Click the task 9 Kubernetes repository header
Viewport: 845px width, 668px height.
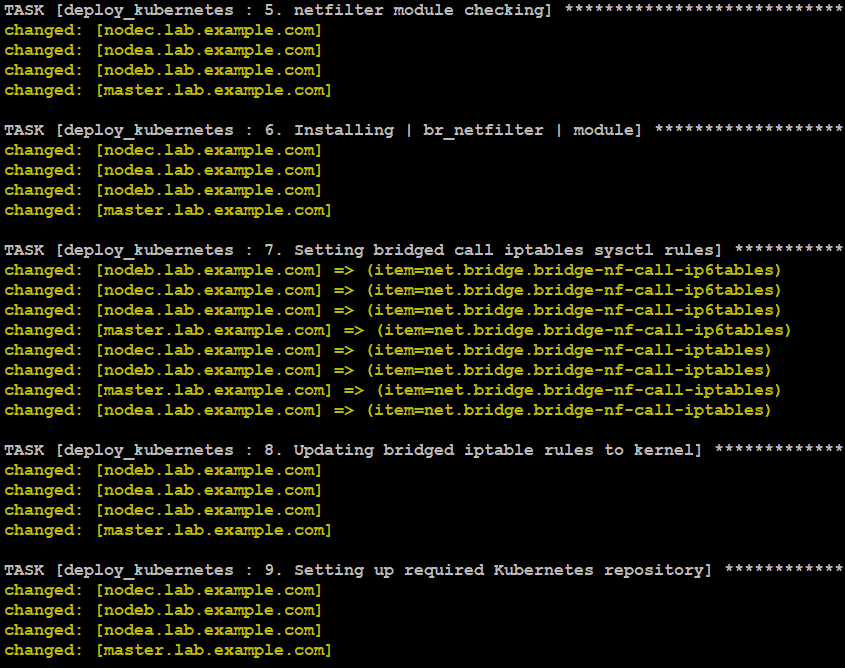[424, 570]
